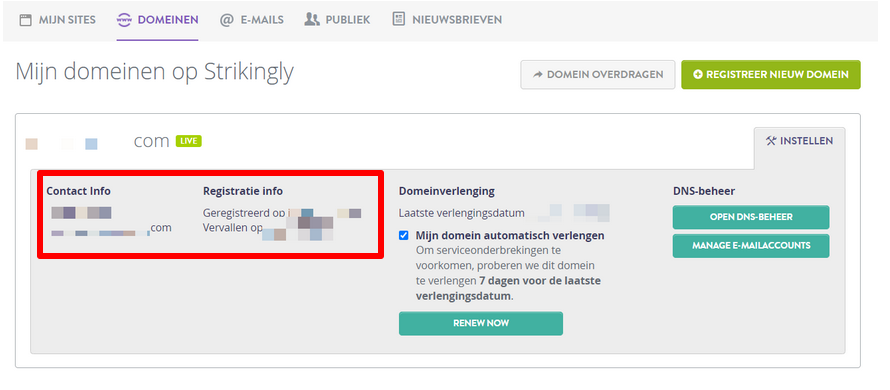Click Open DNS-beheer button
Screen dimensions: 890x390
[751, 217]
